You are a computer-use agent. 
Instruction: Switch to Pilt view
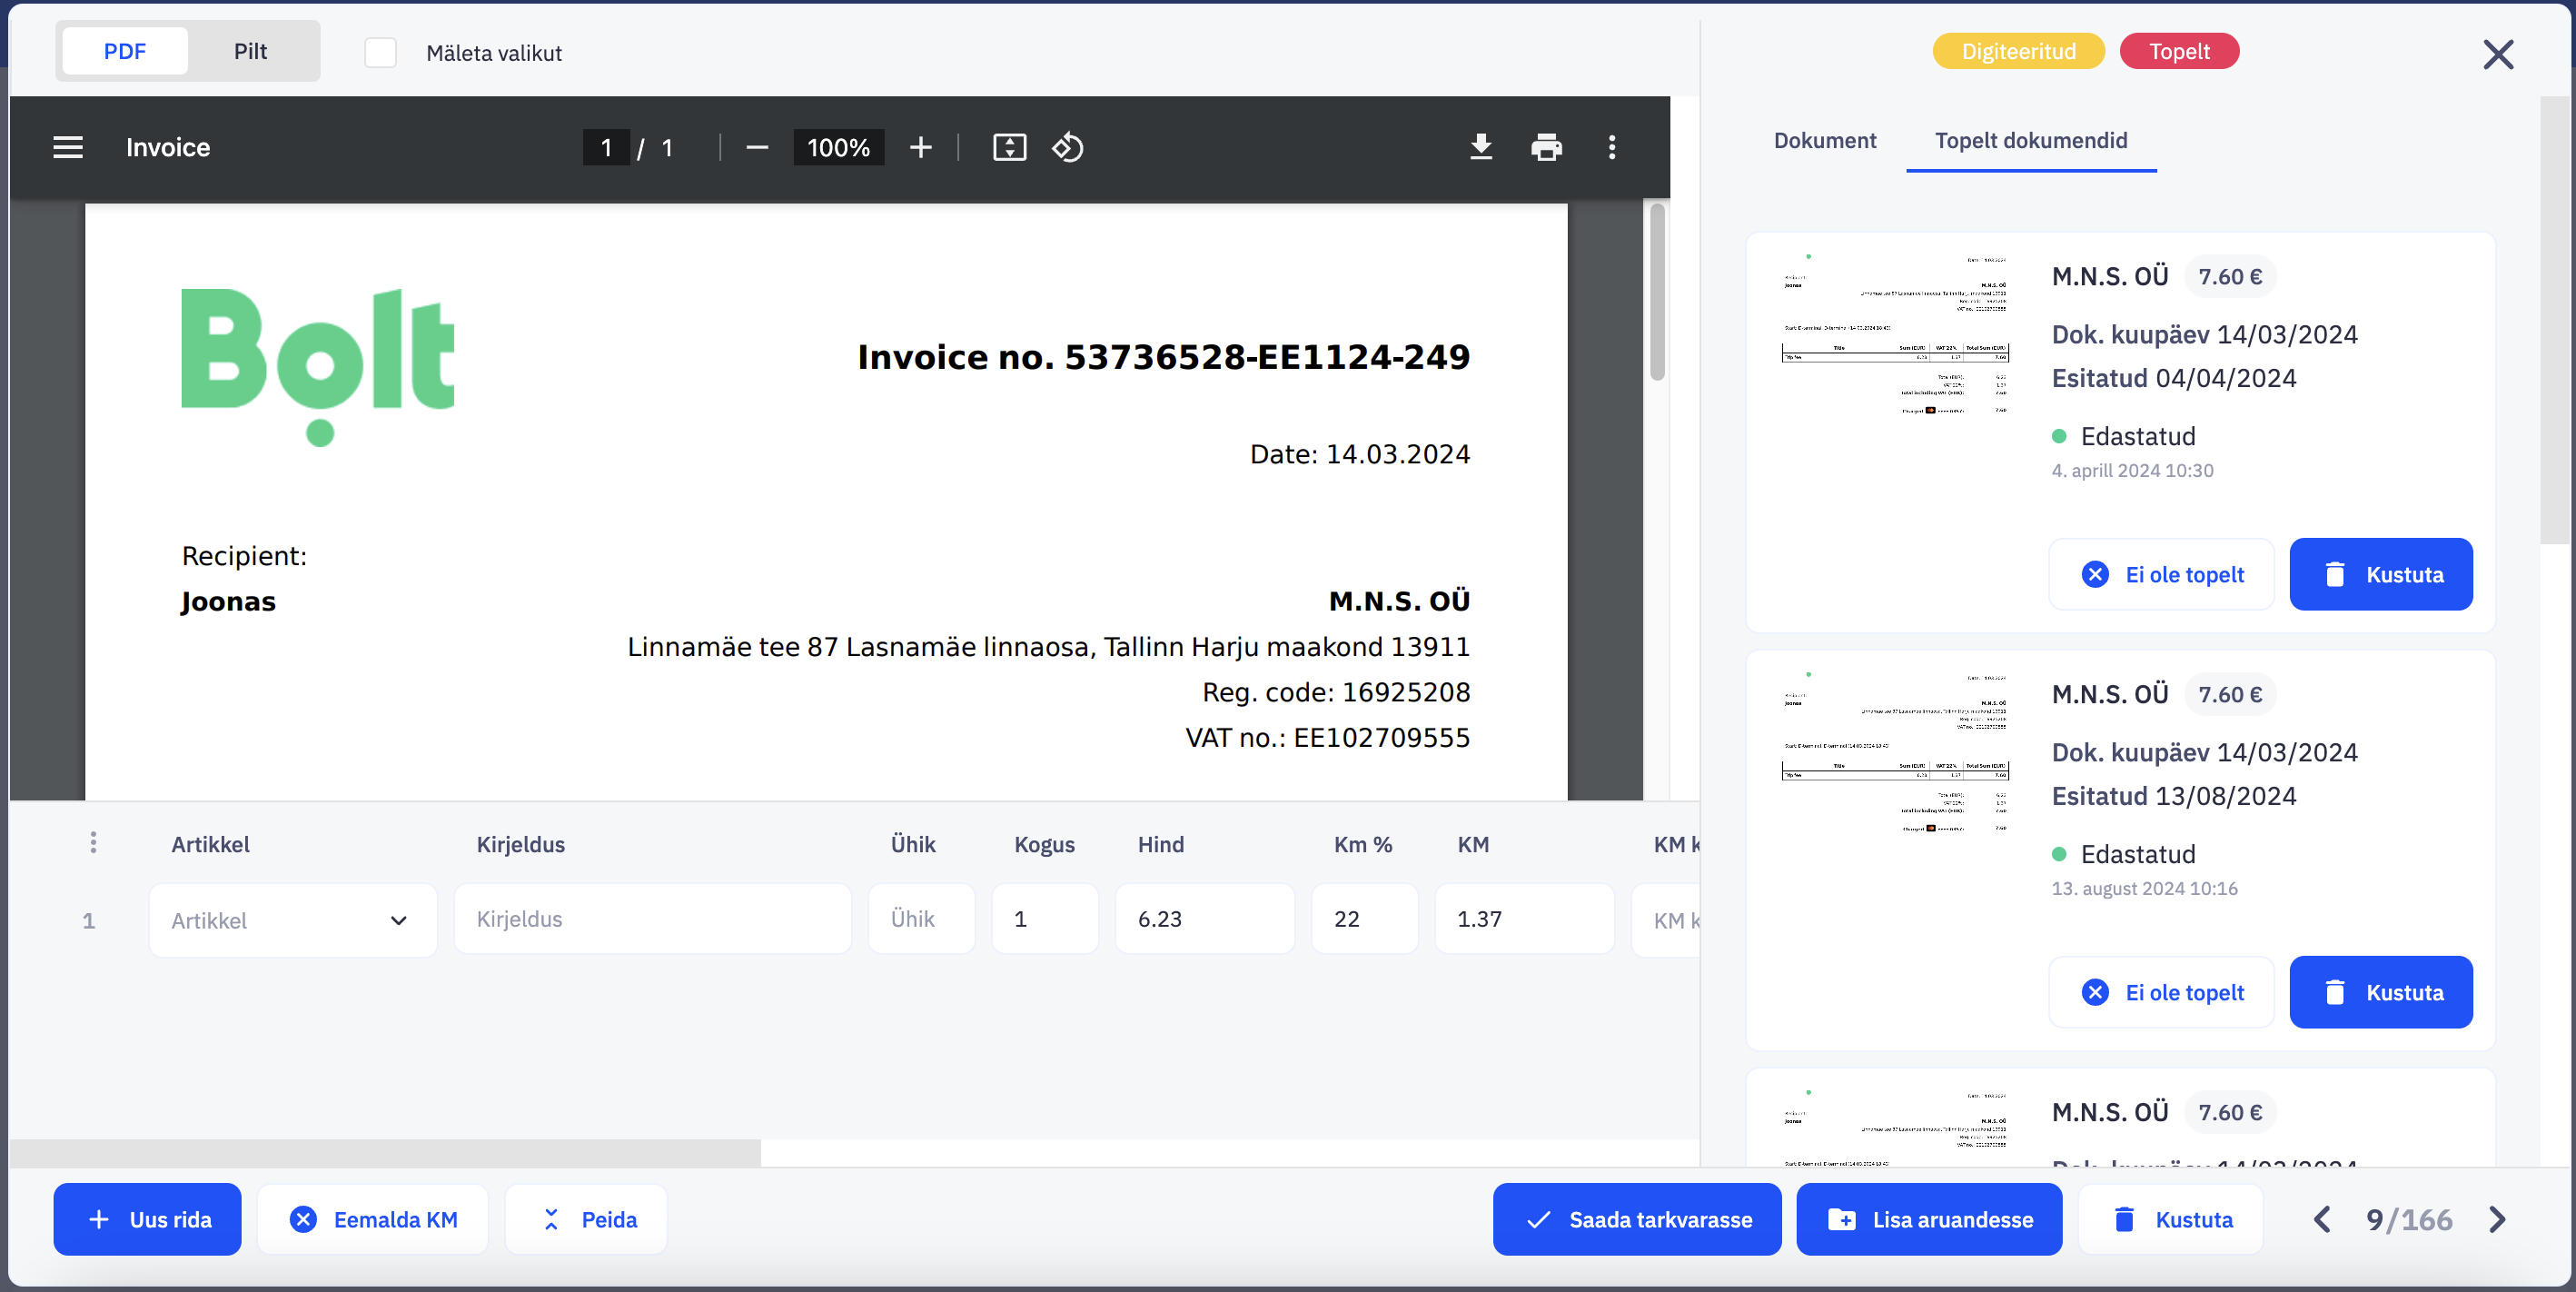[x=250, y=51]
